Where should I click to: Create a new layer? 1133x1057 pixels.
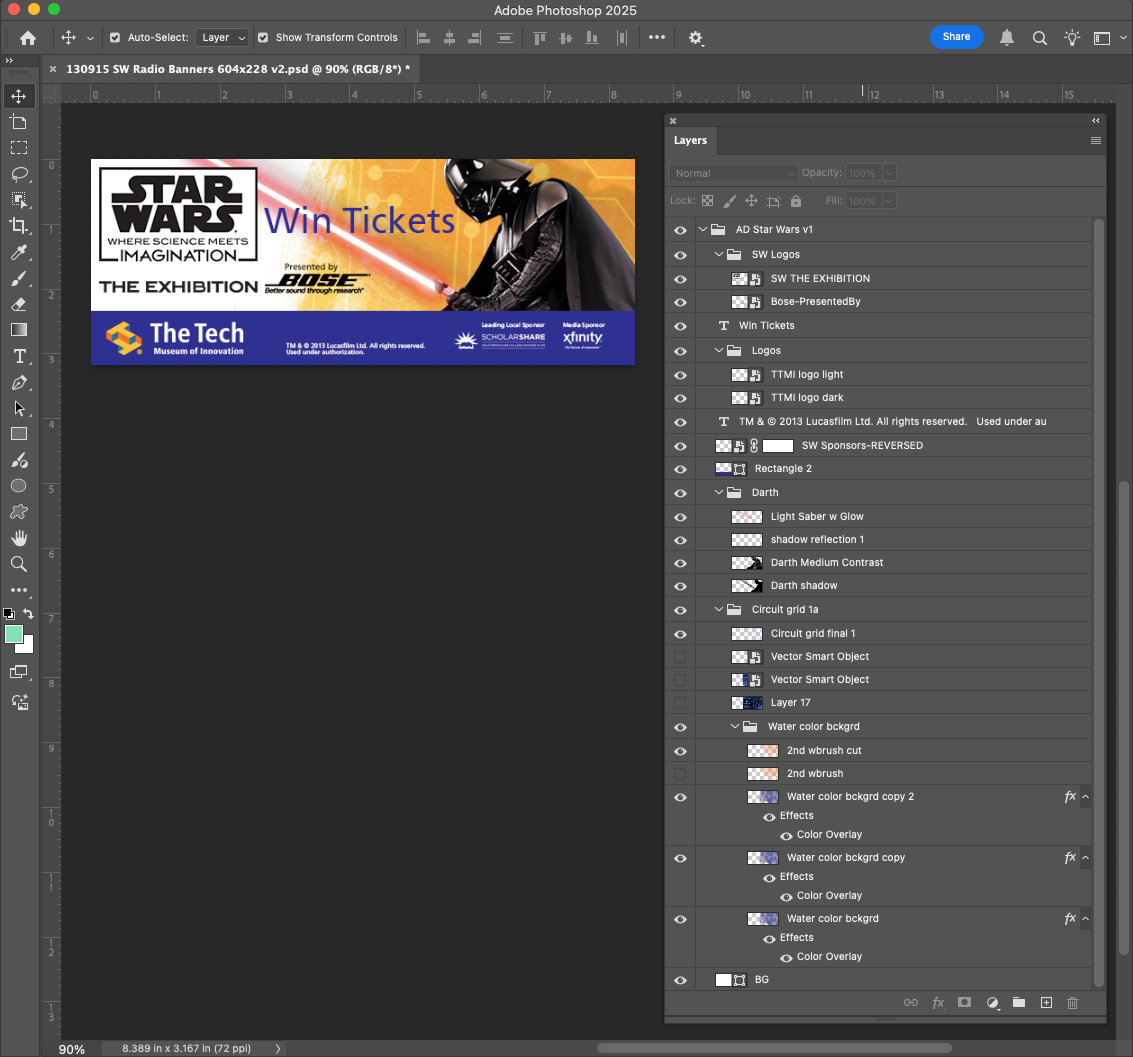click(x=1046, y=1003)
